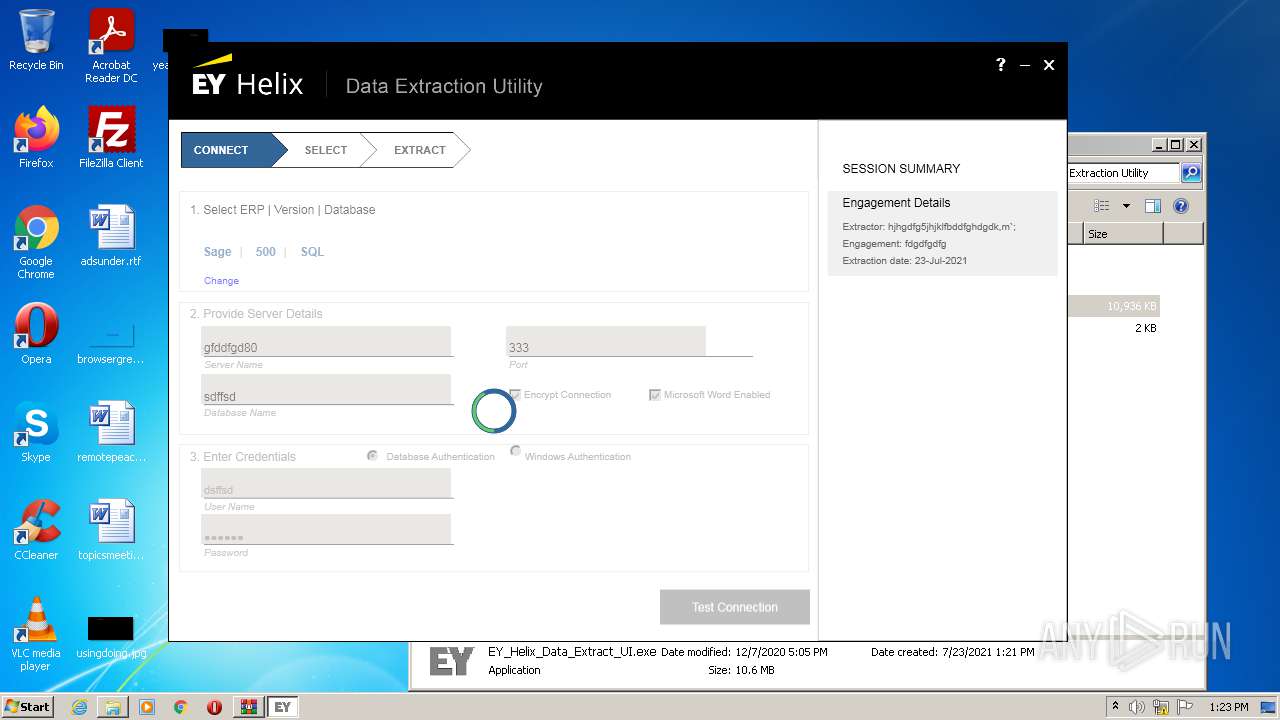Open the adsunder.rtf document icon
Viewport: 1280px width, 720px height.
(111, 236)
